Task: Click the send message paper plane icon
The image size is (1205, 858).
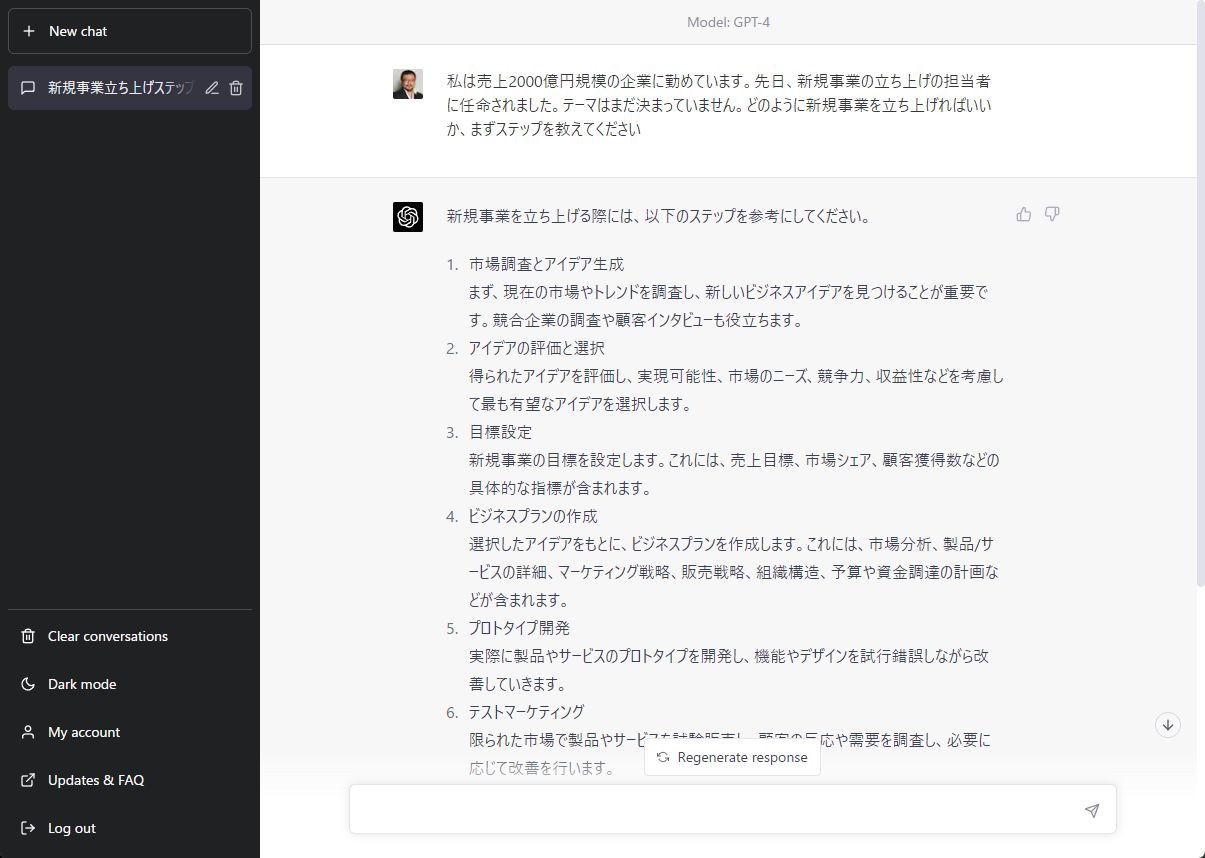Action: pos(1091,810)
